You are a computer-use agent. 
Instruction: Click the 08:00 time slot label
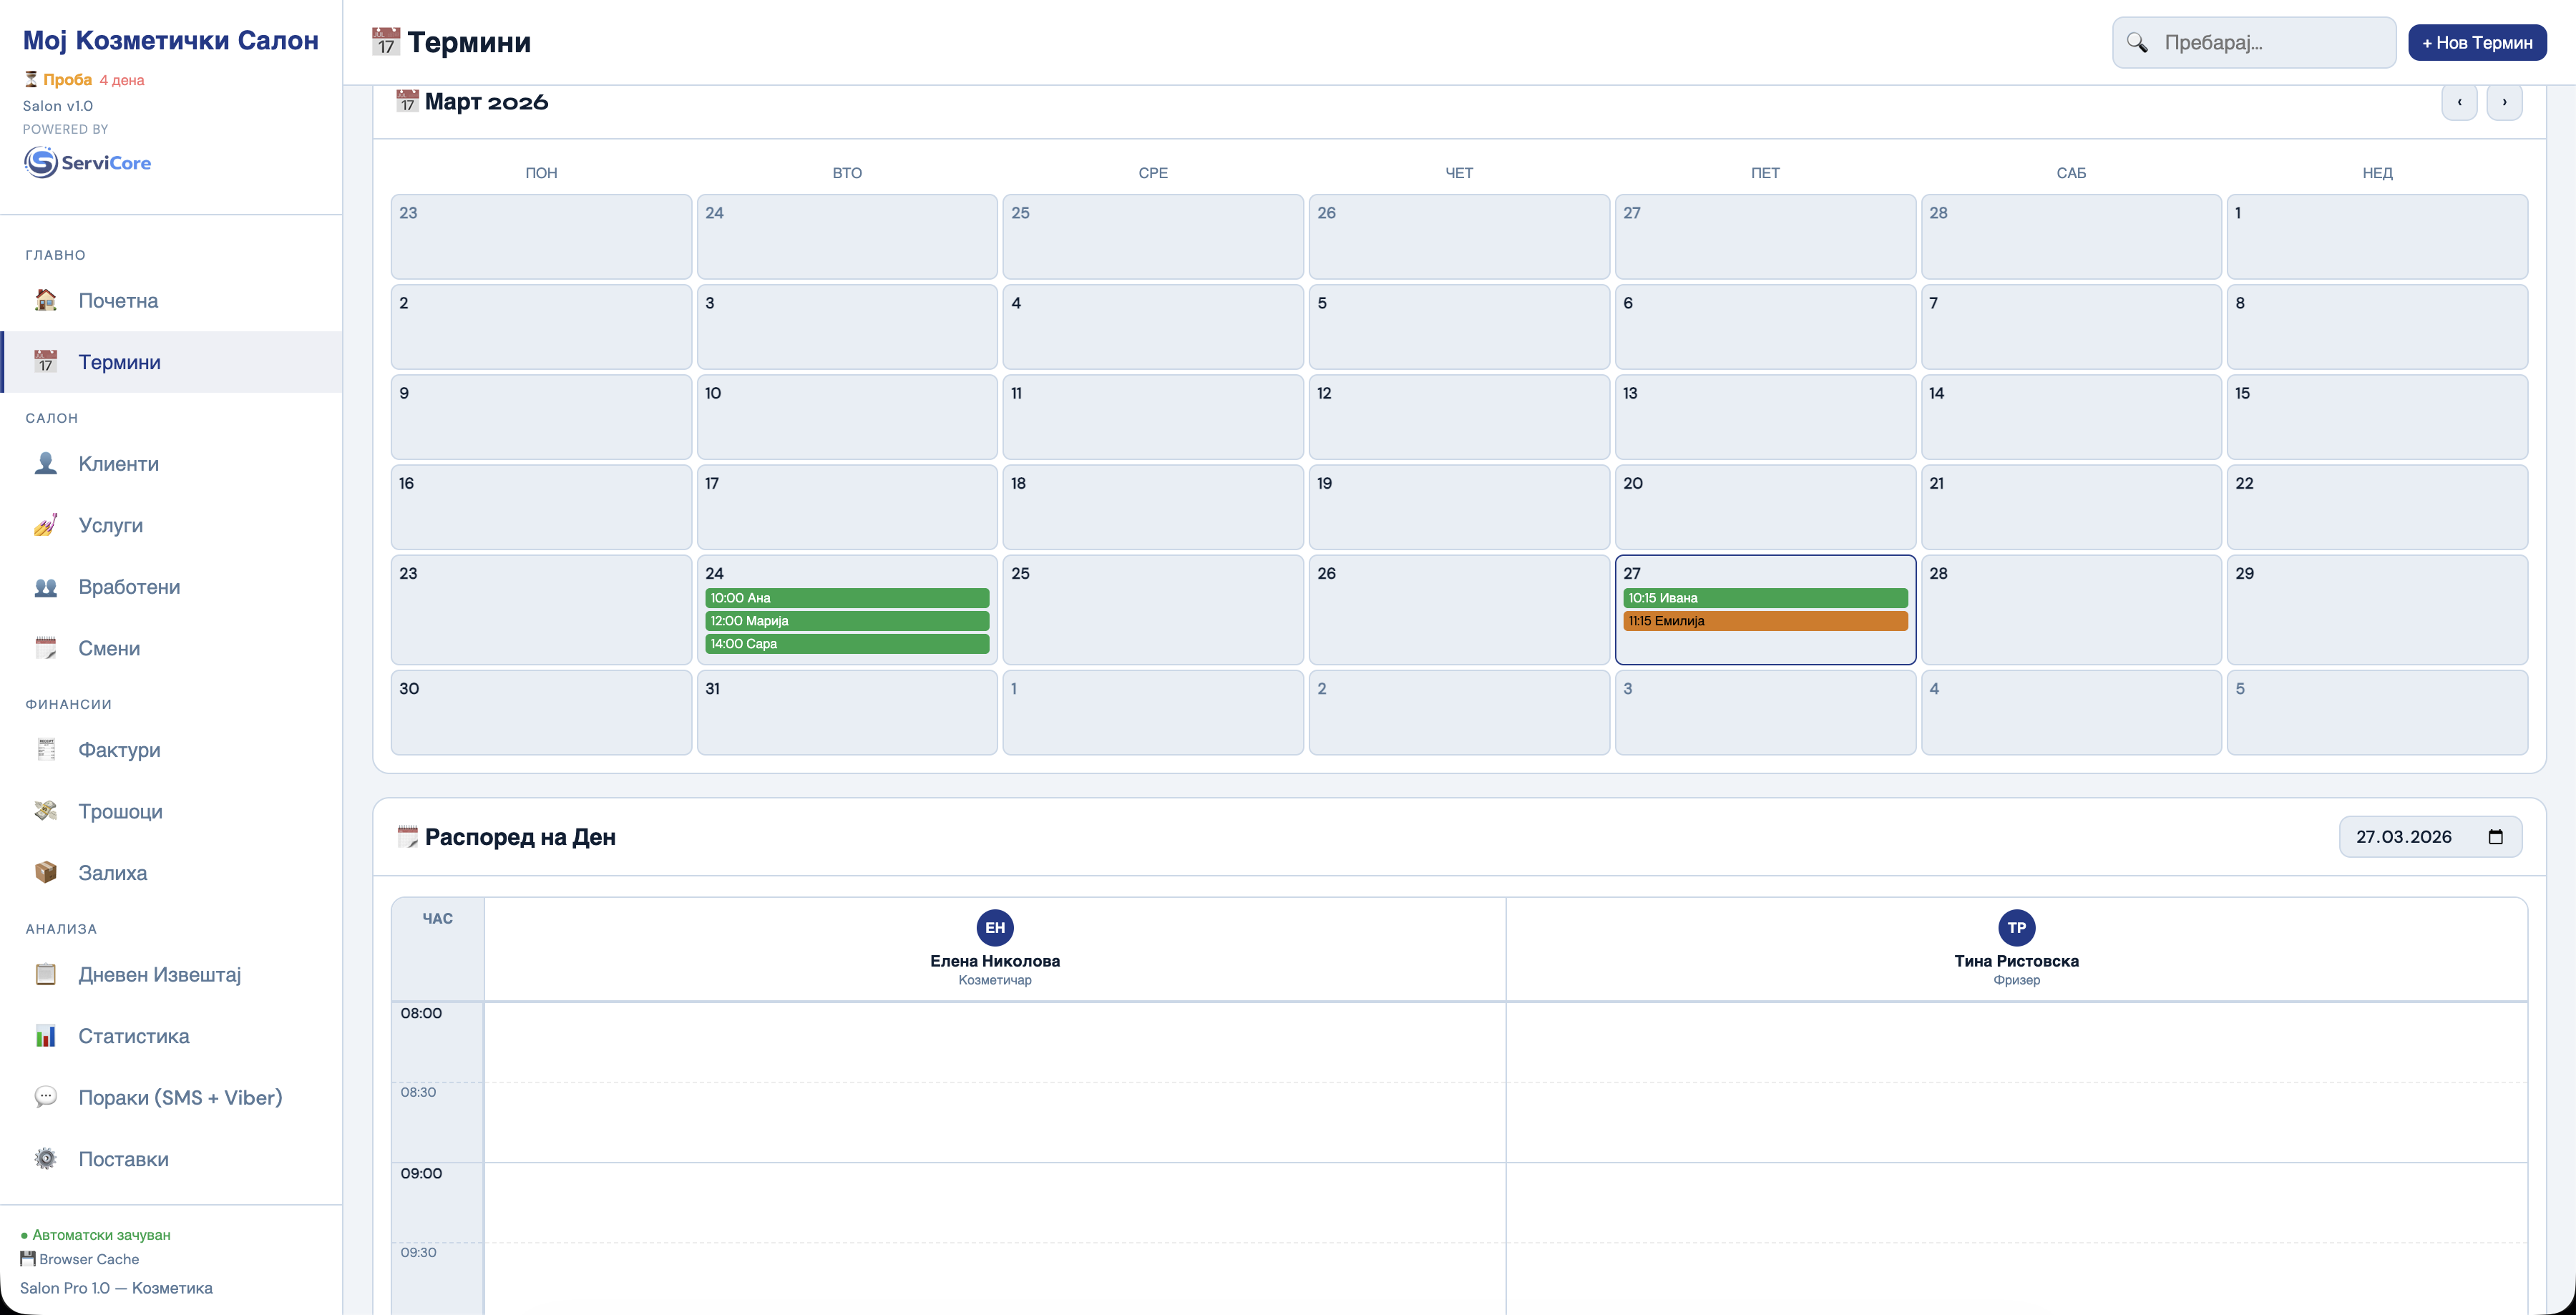pos(421,1013)
